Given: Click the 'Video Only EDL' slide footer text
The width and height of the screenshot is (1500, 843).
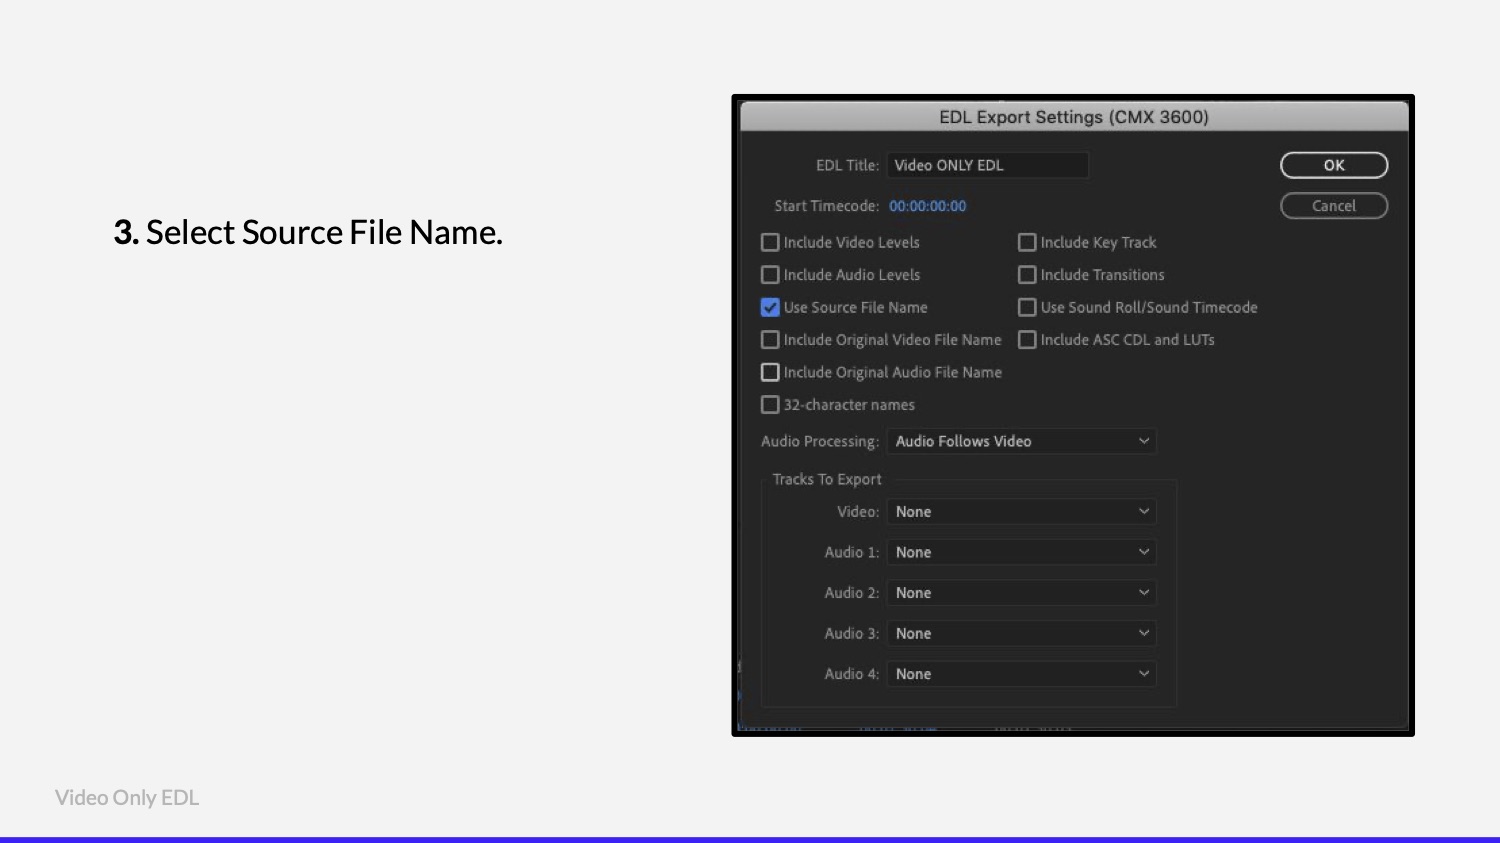Looking at the screenshot, I should click(x=127, y=798).
